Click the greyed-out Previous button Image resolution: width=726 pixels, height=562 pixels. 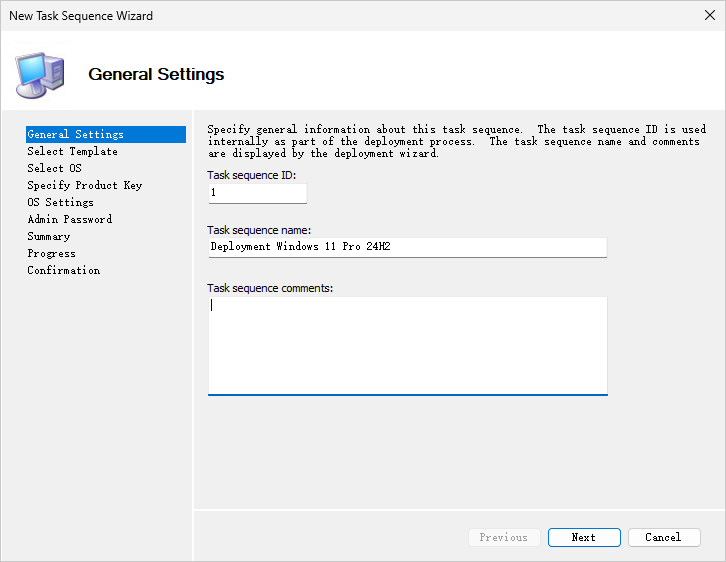504,537
